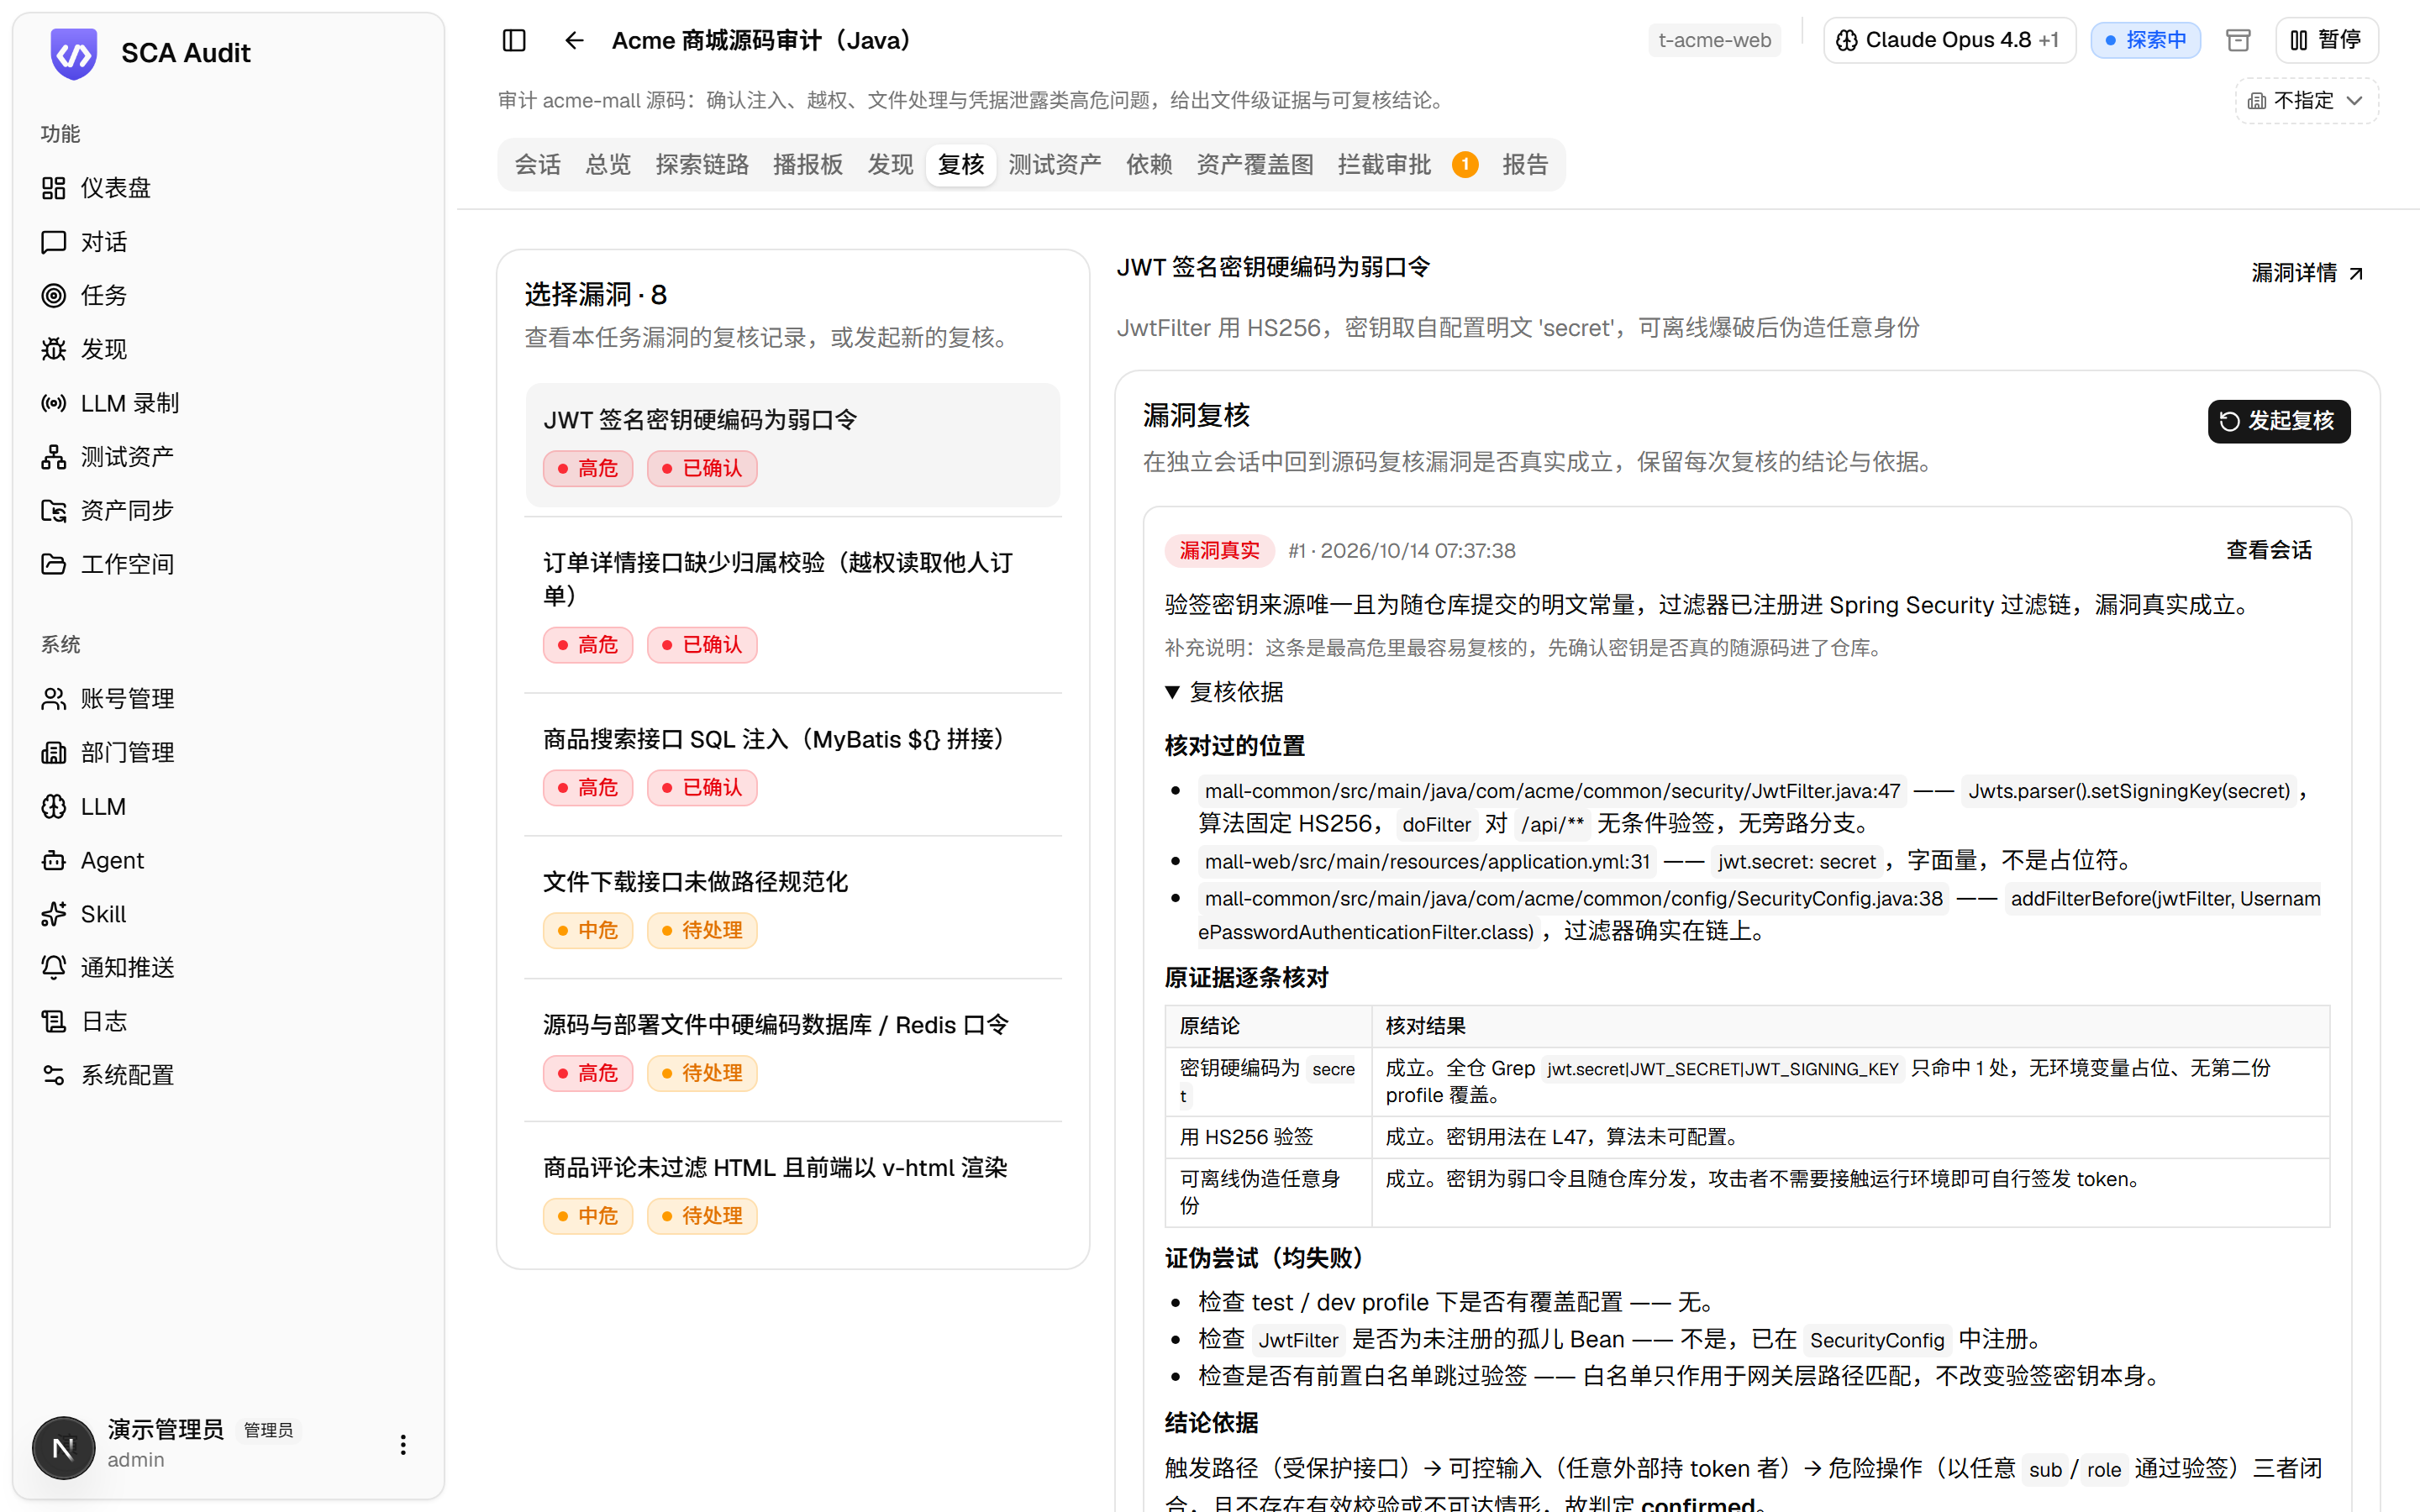Open 测试资产 in the sidebar
The image size is (2420, 1512).
(228, 457)
